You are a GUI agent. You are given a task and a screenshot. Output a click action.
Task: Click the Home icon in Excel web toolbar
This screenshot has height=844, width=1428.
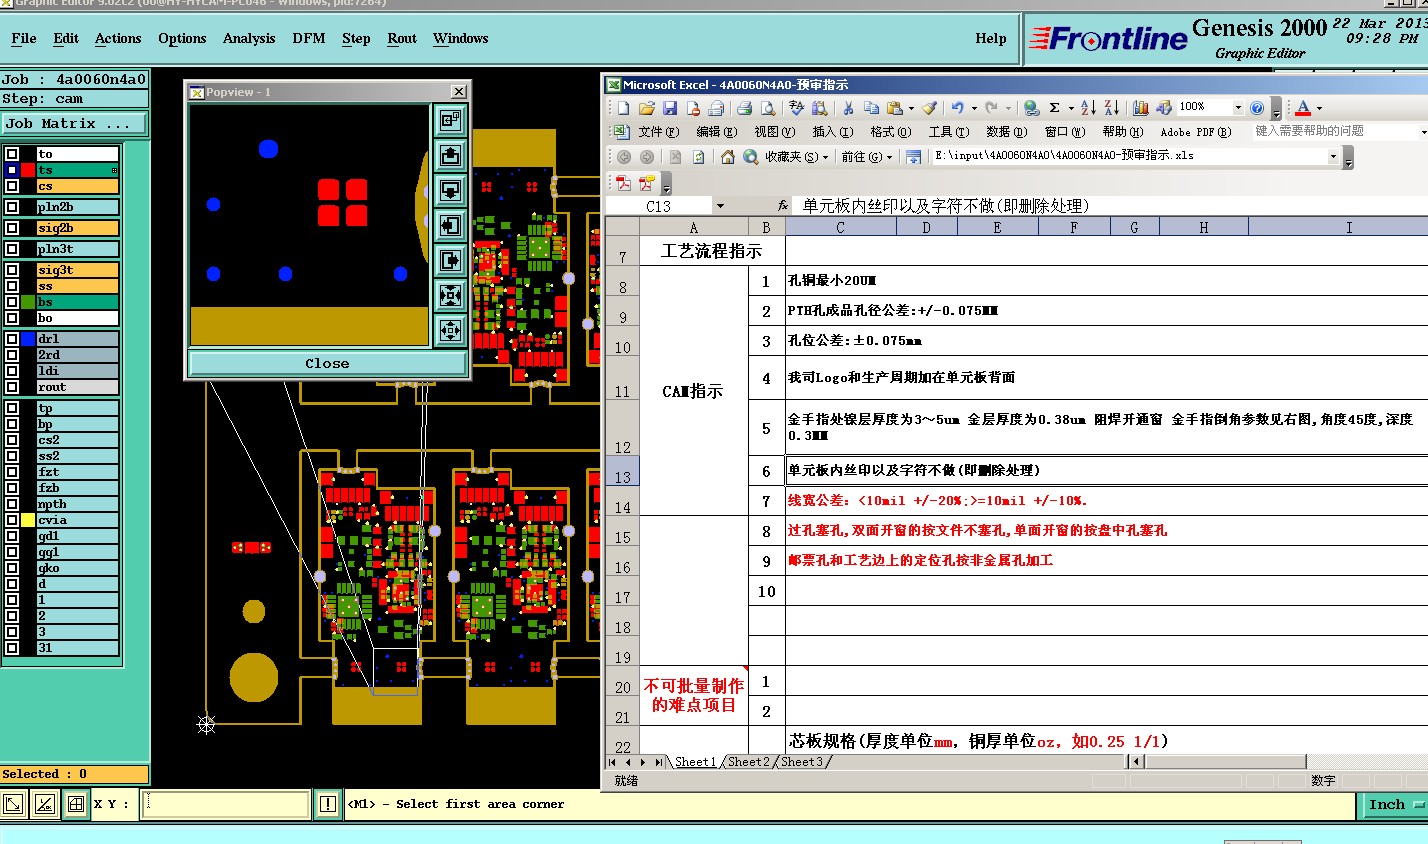pos(727,157)
